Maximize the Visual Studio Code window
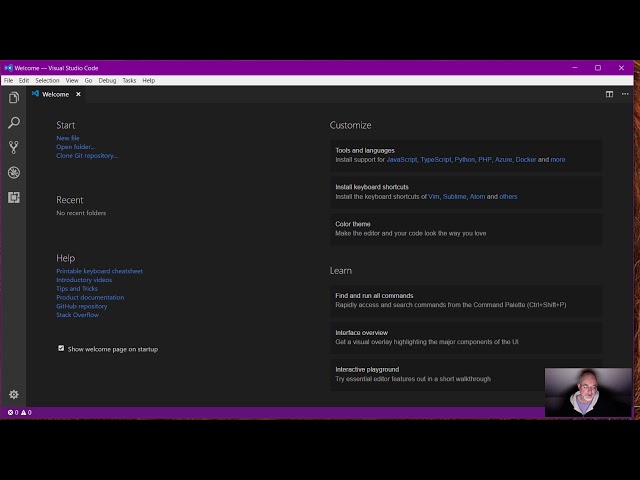This screenshot has height=480, width=640. point(598,68)
